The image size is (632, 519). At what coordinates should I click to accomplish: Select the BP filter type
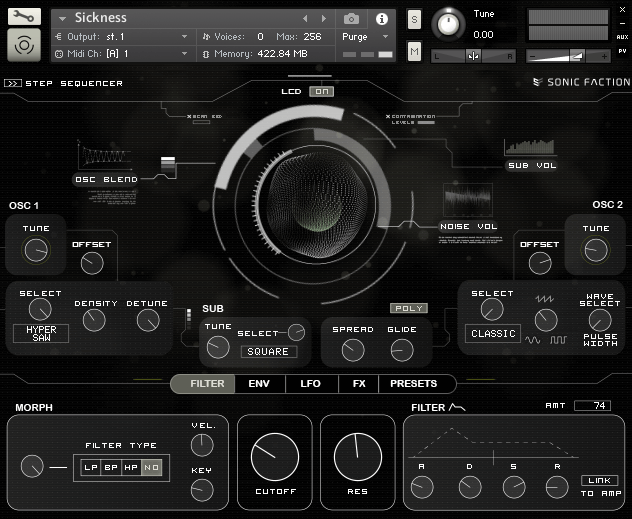pyautogui.click(x=111, y=467)
